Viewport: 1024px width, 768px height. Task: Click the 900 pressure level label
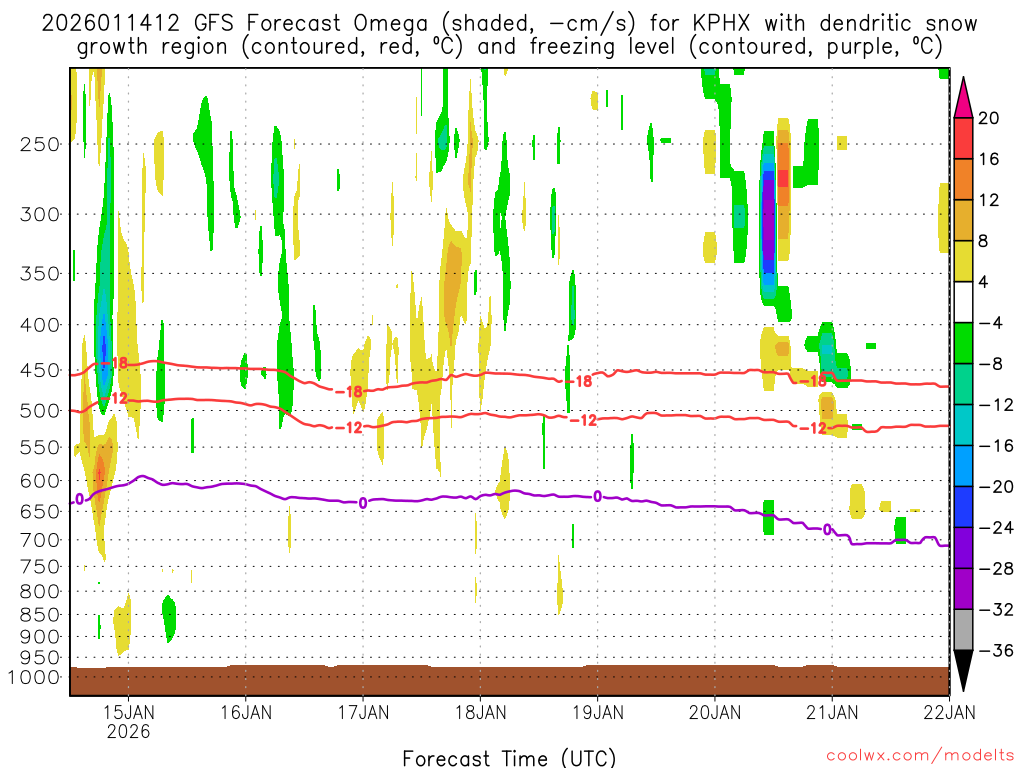[39, 637]
